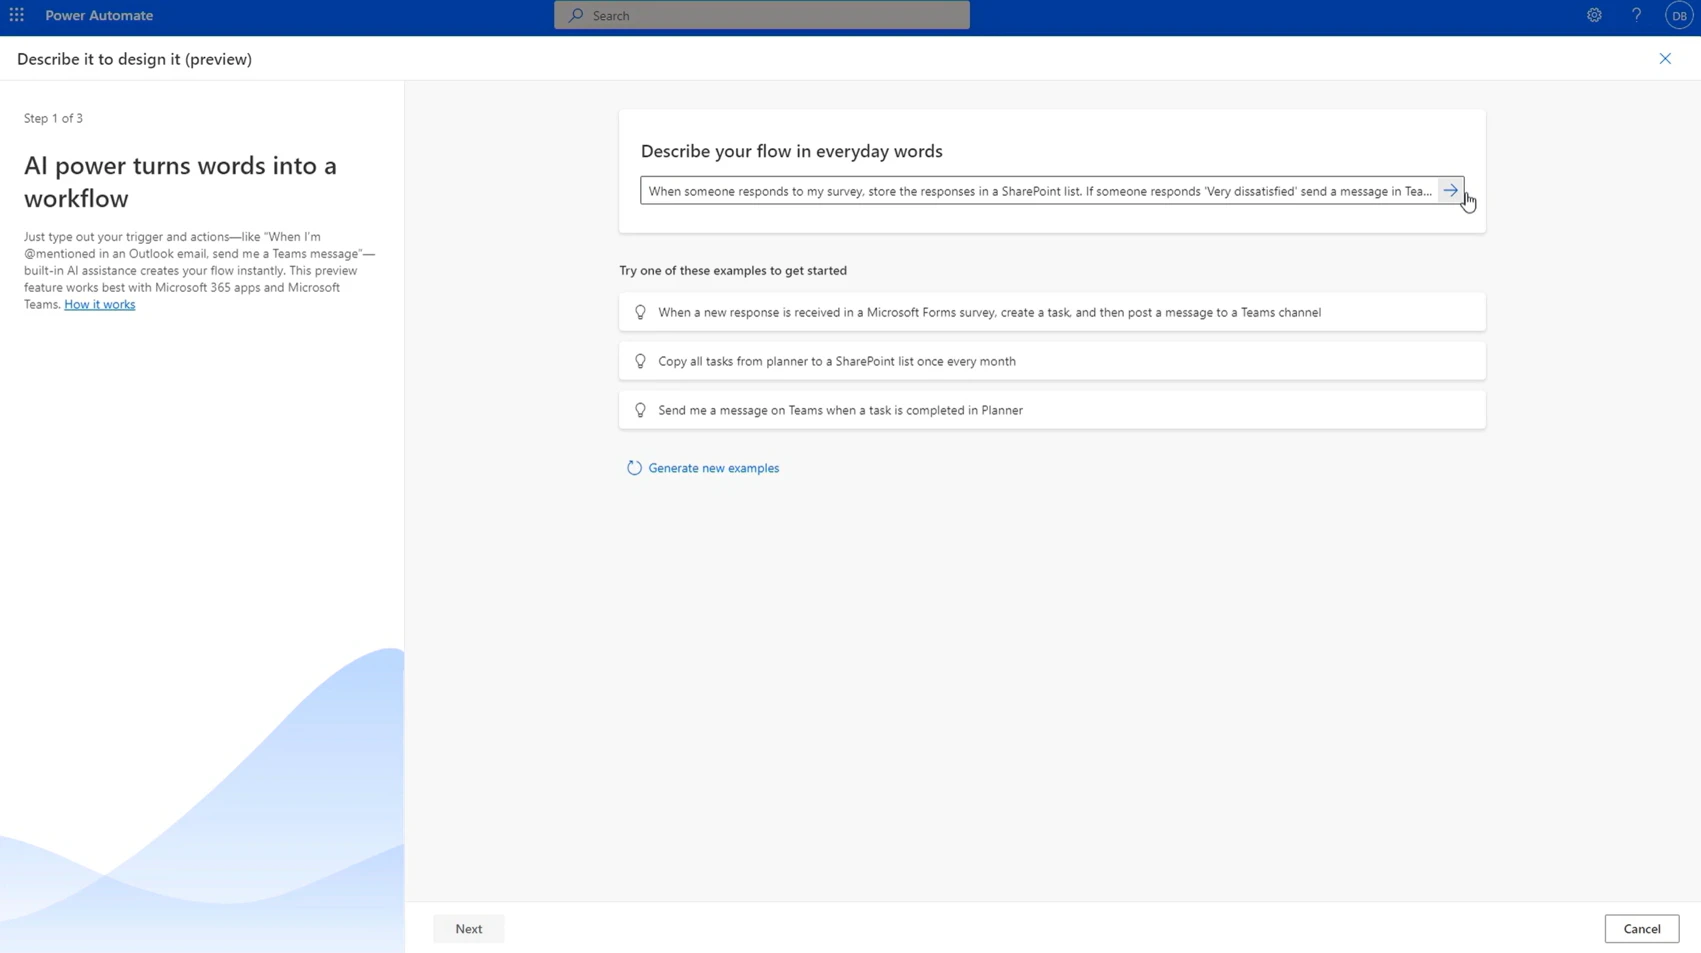The image size is (1701, 953).
Task: Click the Try one of these examples text
Action: coord(733,271)
